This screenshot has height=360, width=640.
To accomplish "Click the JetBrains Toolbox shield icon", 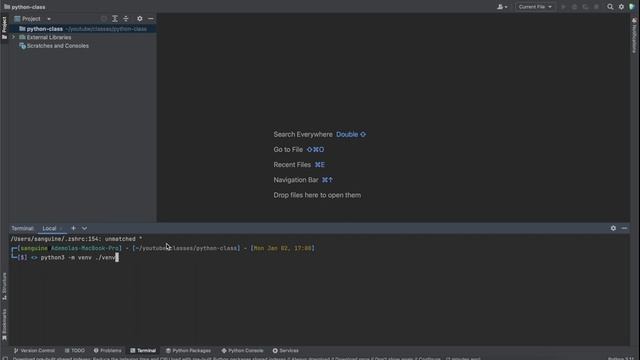I will point(632,7).
